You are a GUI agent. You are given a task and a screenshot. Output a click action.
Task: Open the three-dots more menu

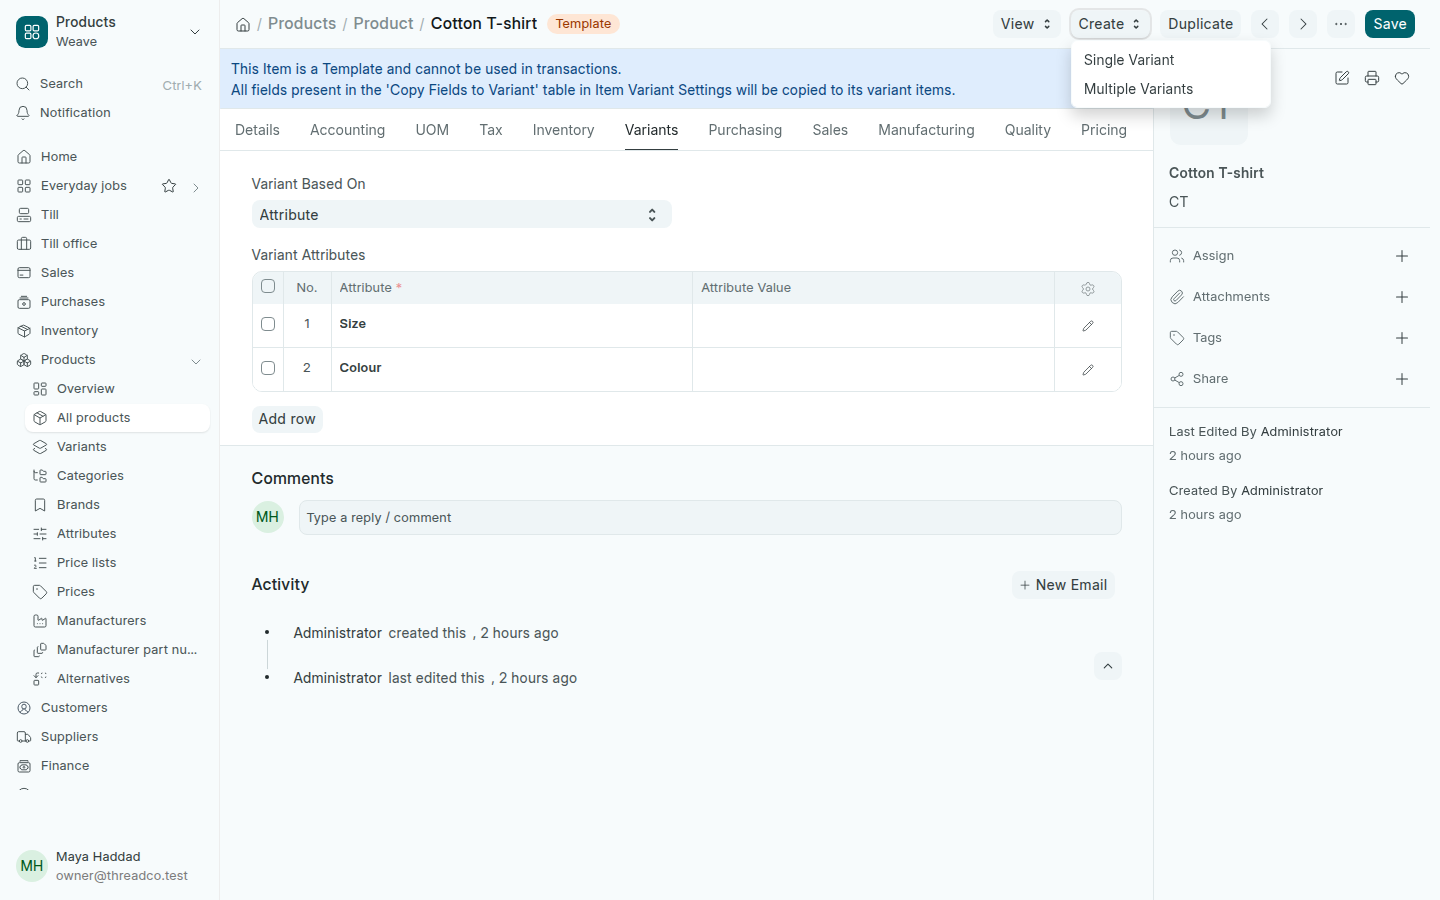(1341, 24)
